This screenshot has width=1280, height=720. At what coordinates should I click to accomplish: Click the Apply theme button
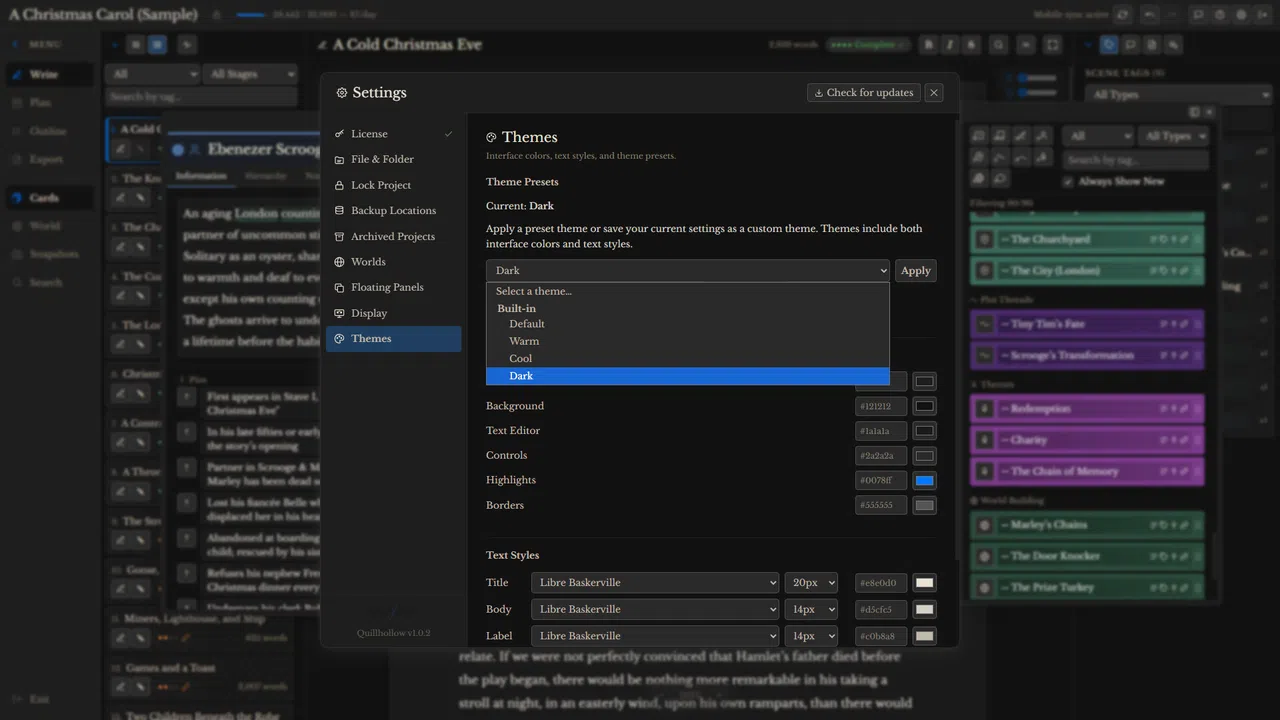click(916, 271)
